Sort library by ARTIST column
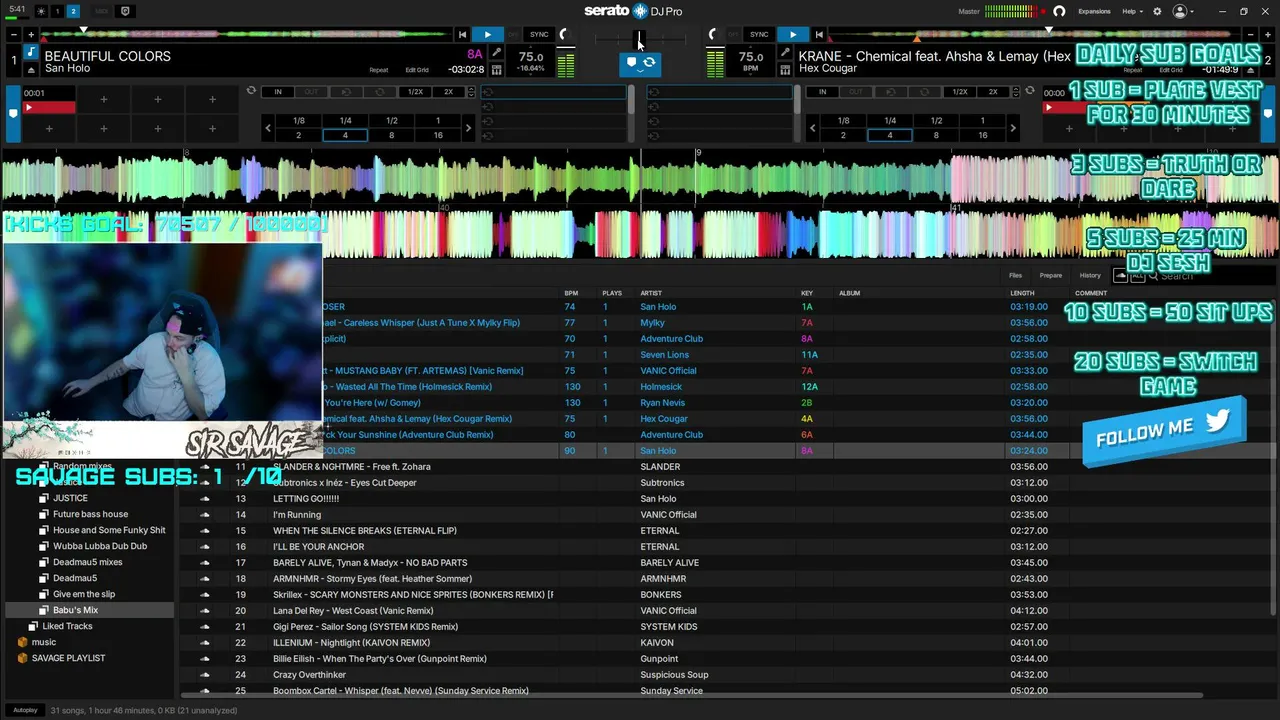This screenshot has width=1280, height=720. pos(651,293)
